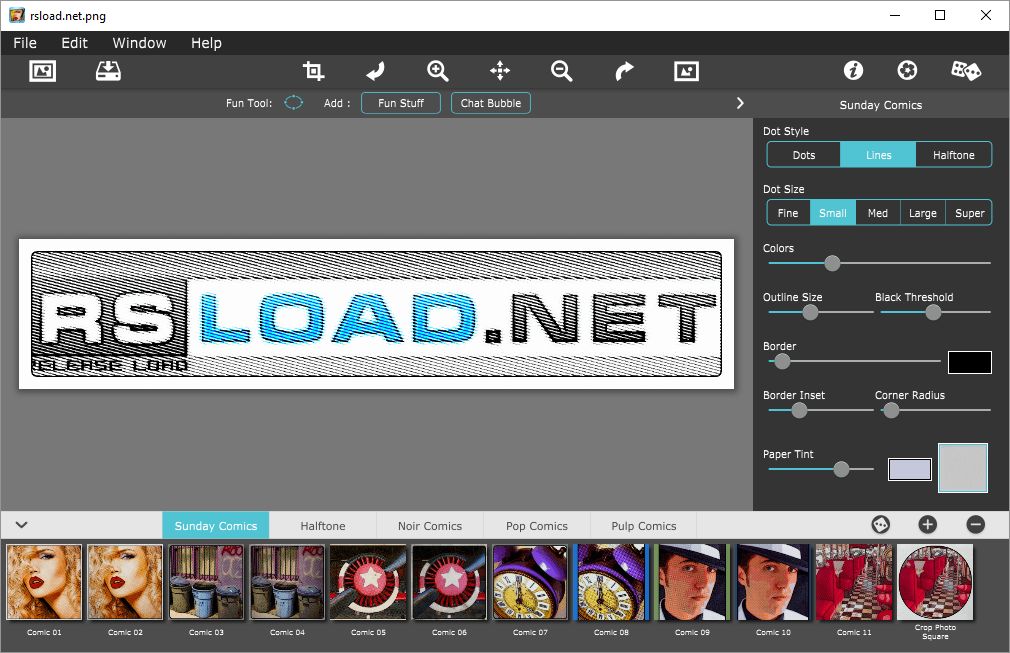1010x653 pixels.
Task: Select the Crop tool
Action: point(313,71)
